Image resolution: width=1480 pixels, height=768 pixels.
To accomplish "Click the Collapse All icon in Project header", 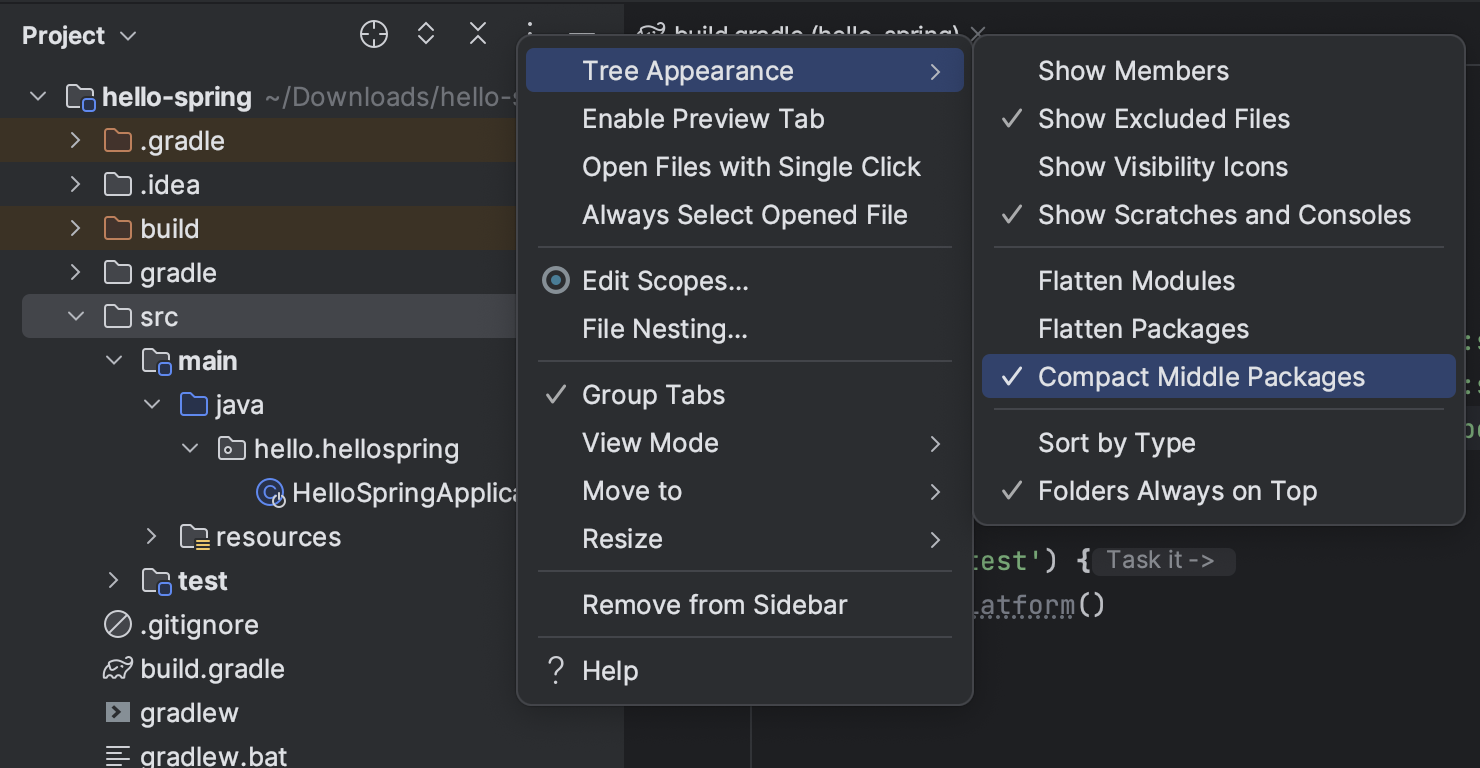I will [x=478, y=35].
